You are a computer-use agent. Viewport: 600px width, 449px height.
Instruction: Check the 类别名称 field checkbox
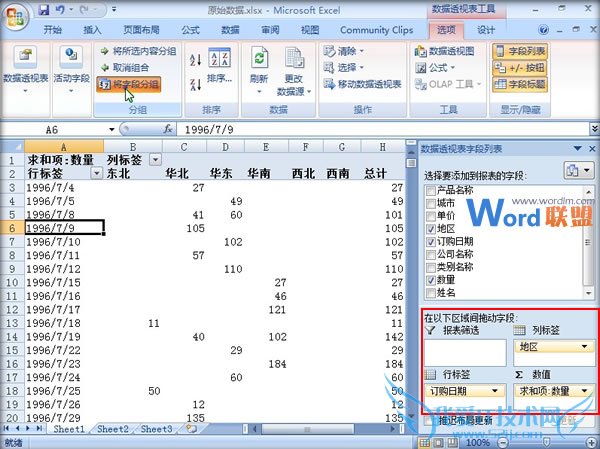pyautogui.click(x=431, y=267)
